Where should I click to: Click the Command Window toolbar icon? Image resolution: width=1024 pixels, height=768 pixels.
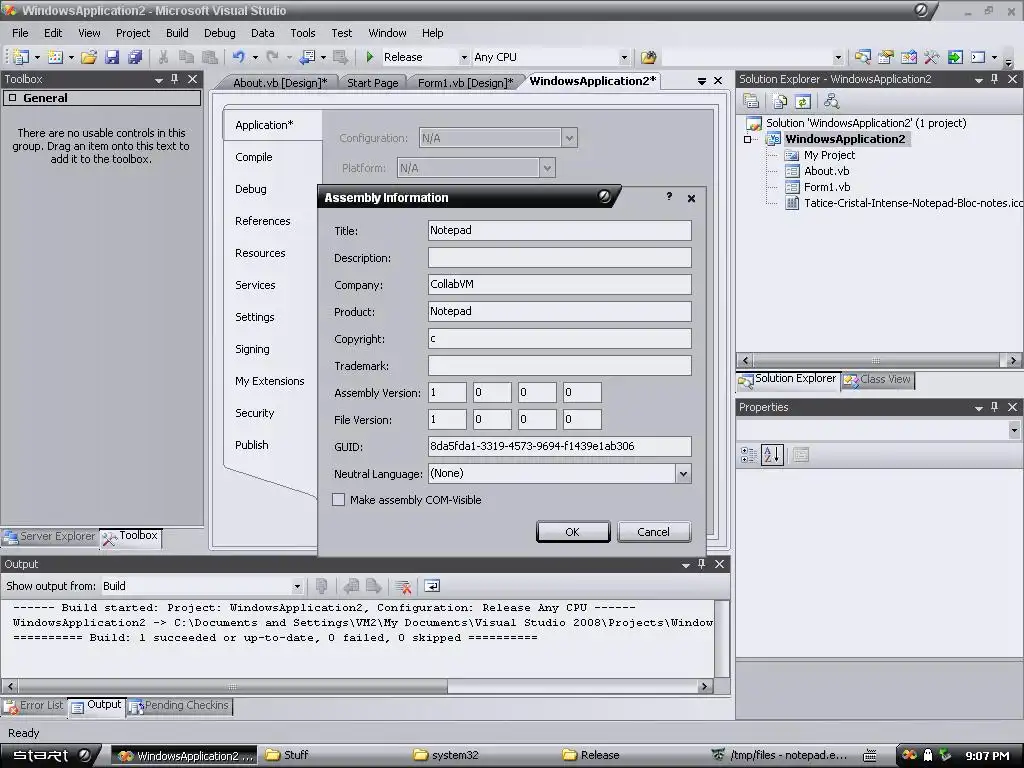978,57
